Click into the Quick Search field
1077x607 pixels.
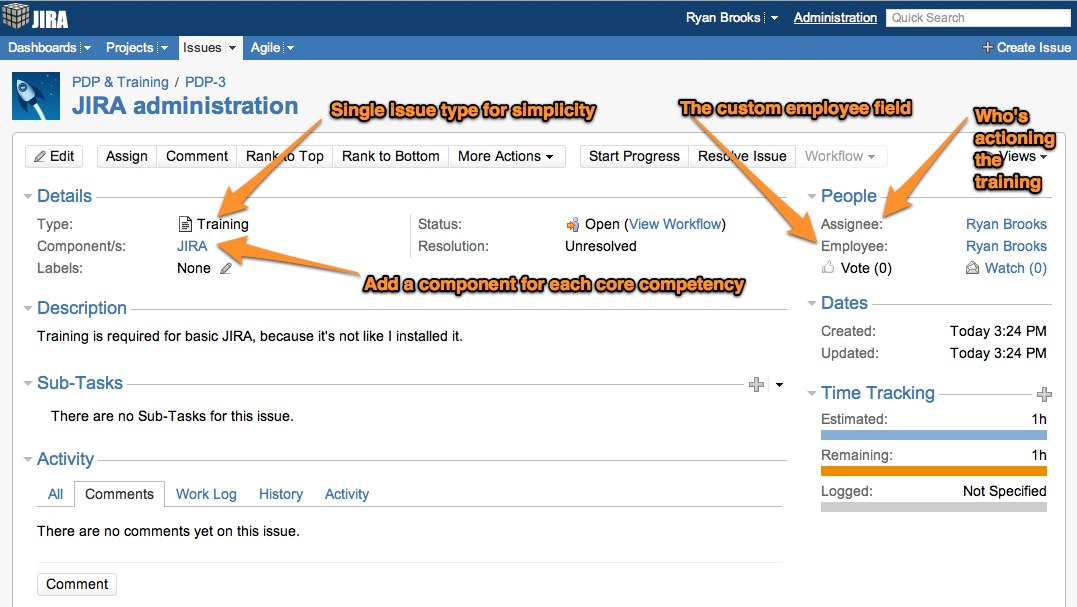click(979, 18)
